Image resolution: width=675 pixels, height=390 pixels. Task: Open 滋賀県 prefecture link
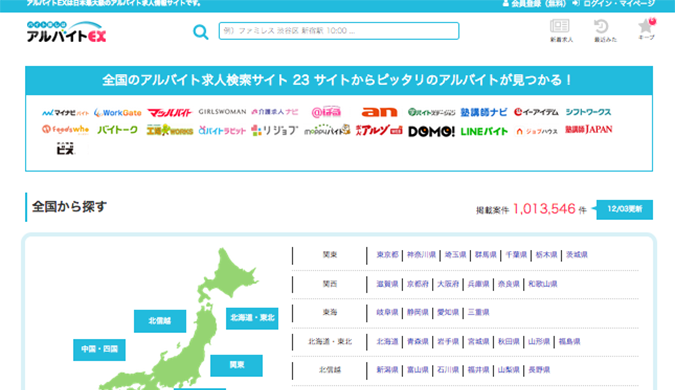point(387,284)
